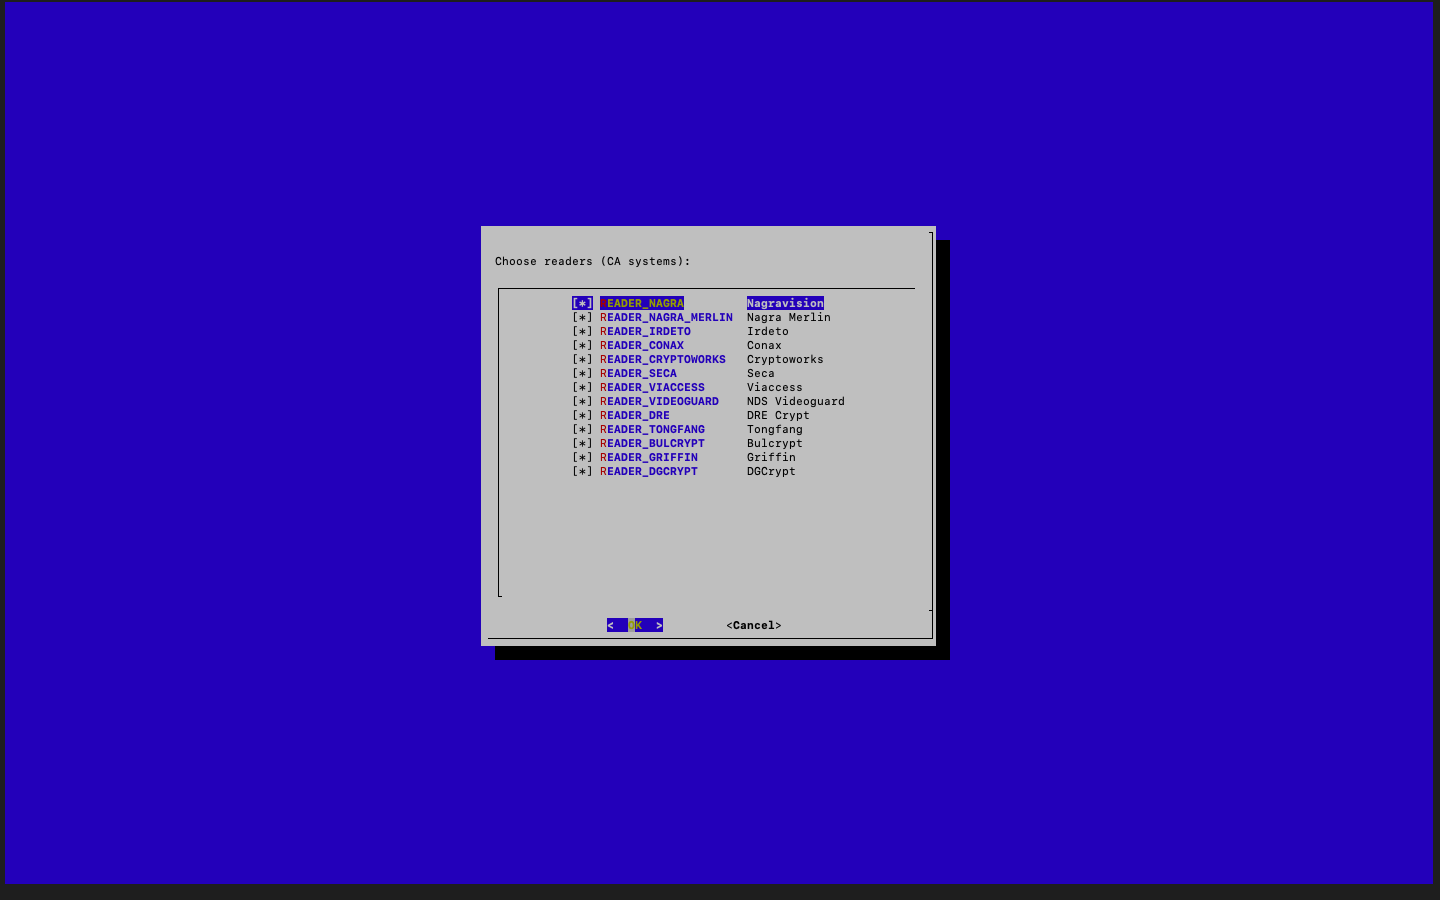1440x900 pixels.
Task: Uncheck the READER_CONAX checkbox
Action: pyautogui.click(x=582, y=345)
